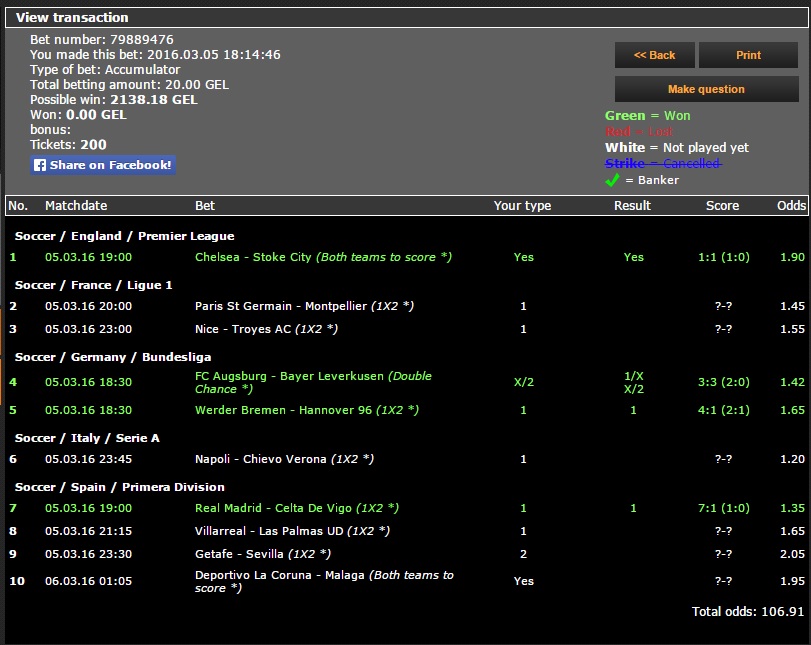This screenshot has height=645, width=811.
Task: Click the Odds column header
Action: click(791, 205)
